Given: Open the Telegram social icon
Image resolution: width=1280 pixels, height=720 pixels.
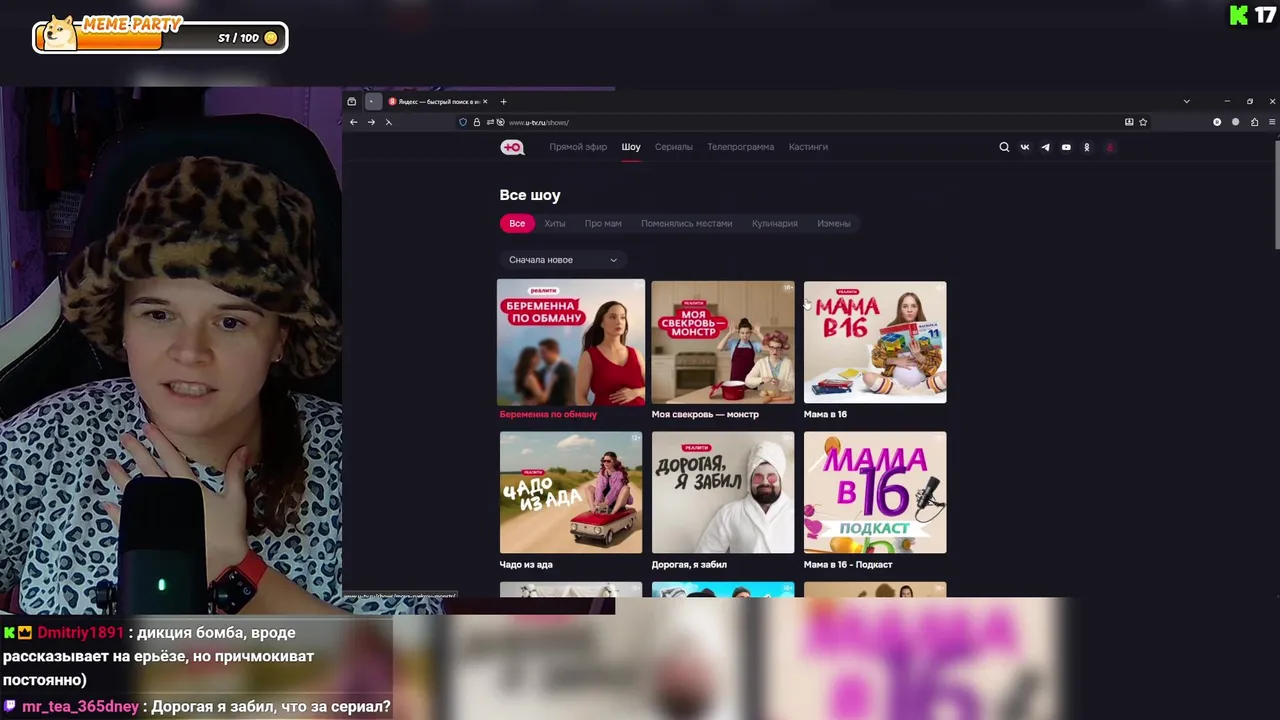Looking at the screenshot, I should (x=1045, y=147).
